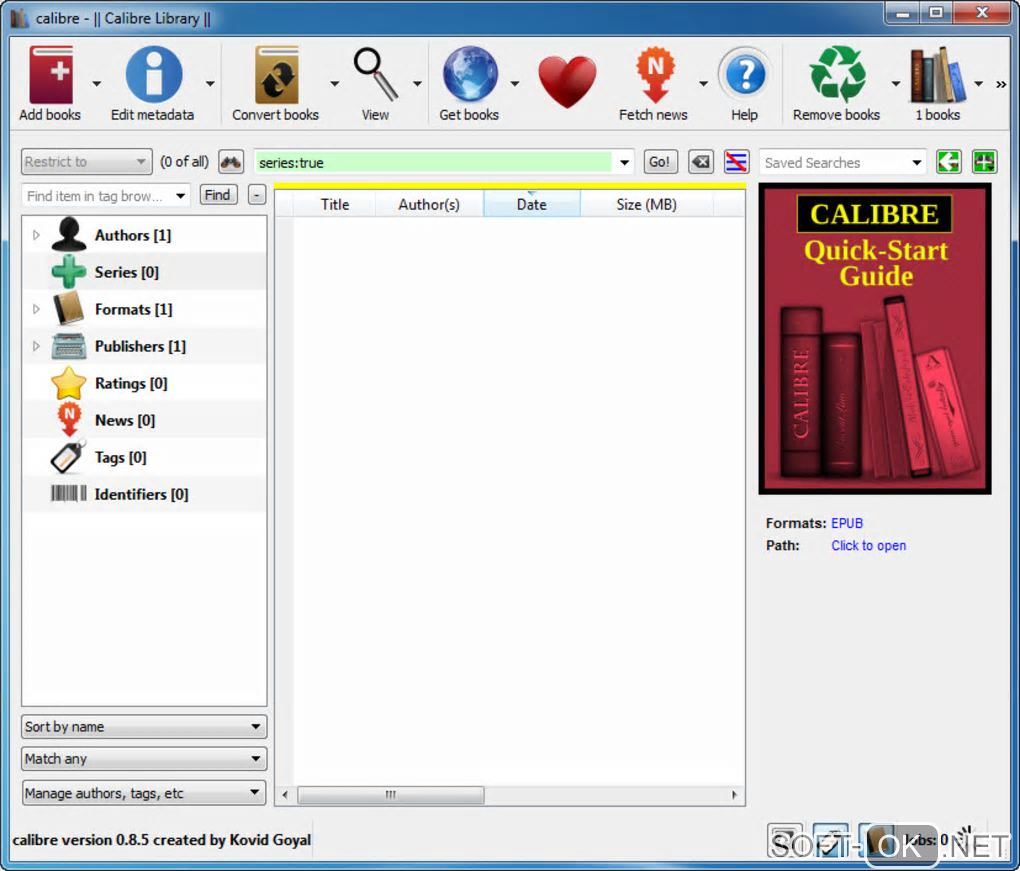Click the red heart donate icon
The height and width of the screenshot is (871, 1020).
(567, 81)
